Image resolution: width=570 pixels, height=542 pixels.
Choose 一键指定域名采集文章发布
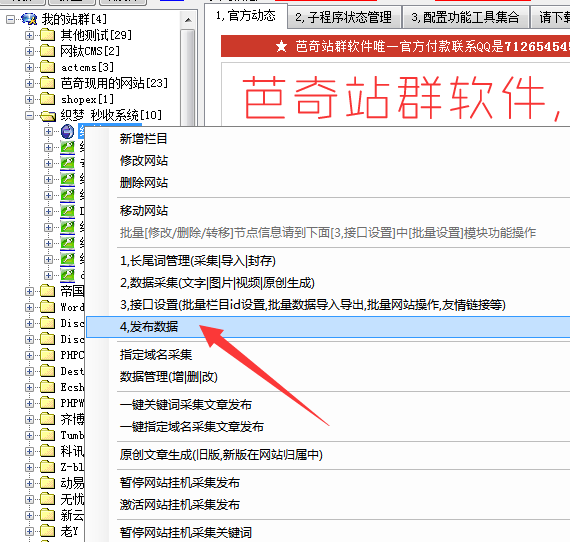pyautogui.click(x=192, y=426)
